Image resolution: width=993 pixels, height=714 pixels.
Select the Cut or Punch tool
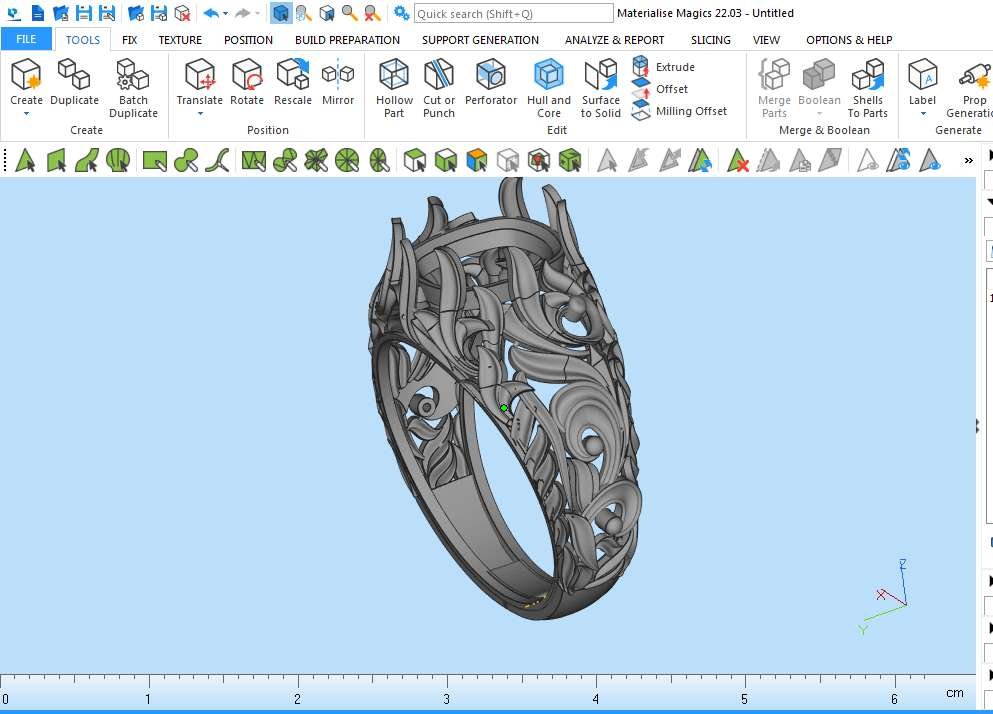click(x=438, y=87)
